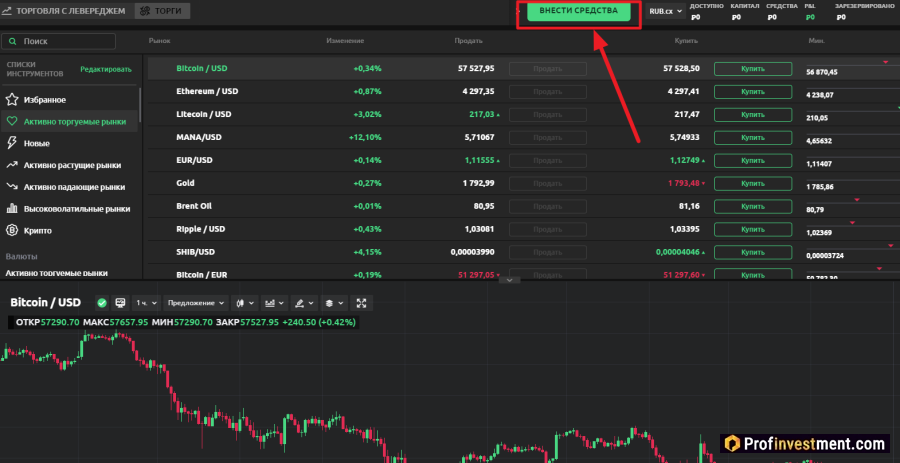Viewport: 900px width, 463px height.
Task: Select the EUR/USD market name
Action: point(195,161)
